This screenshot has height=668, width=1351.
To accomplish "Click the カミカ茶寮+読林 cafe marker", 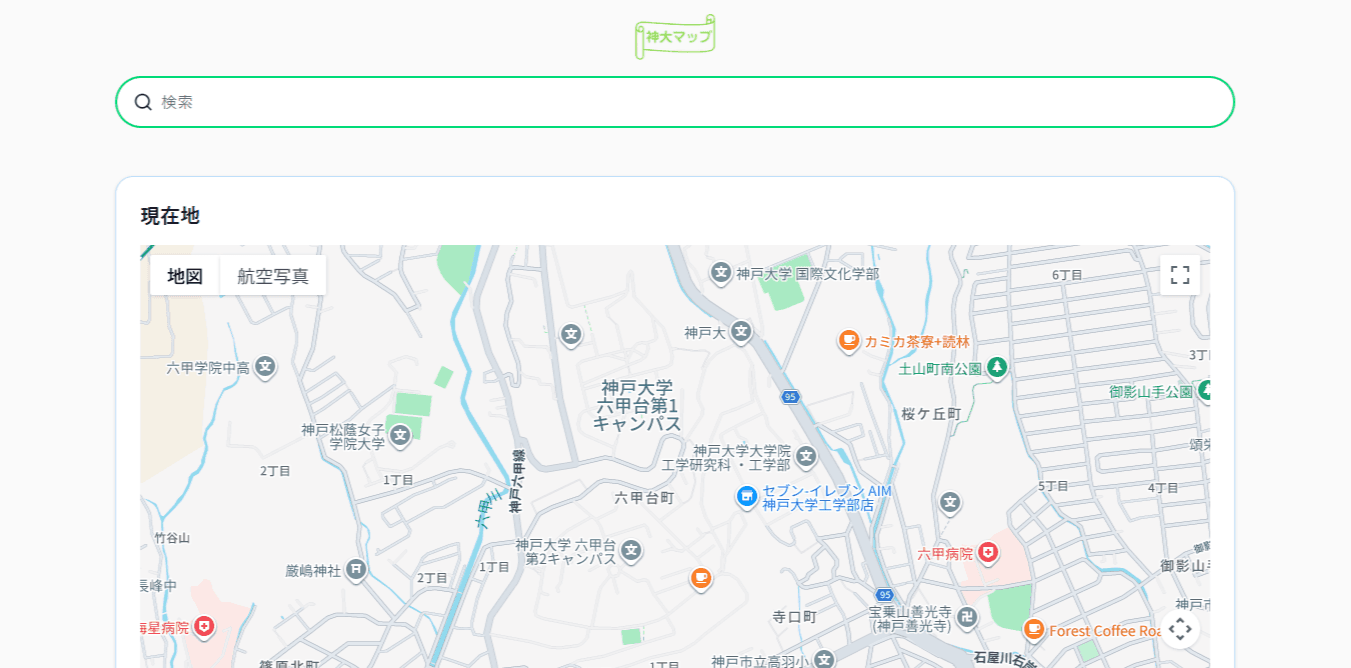I will click(849, 340).
